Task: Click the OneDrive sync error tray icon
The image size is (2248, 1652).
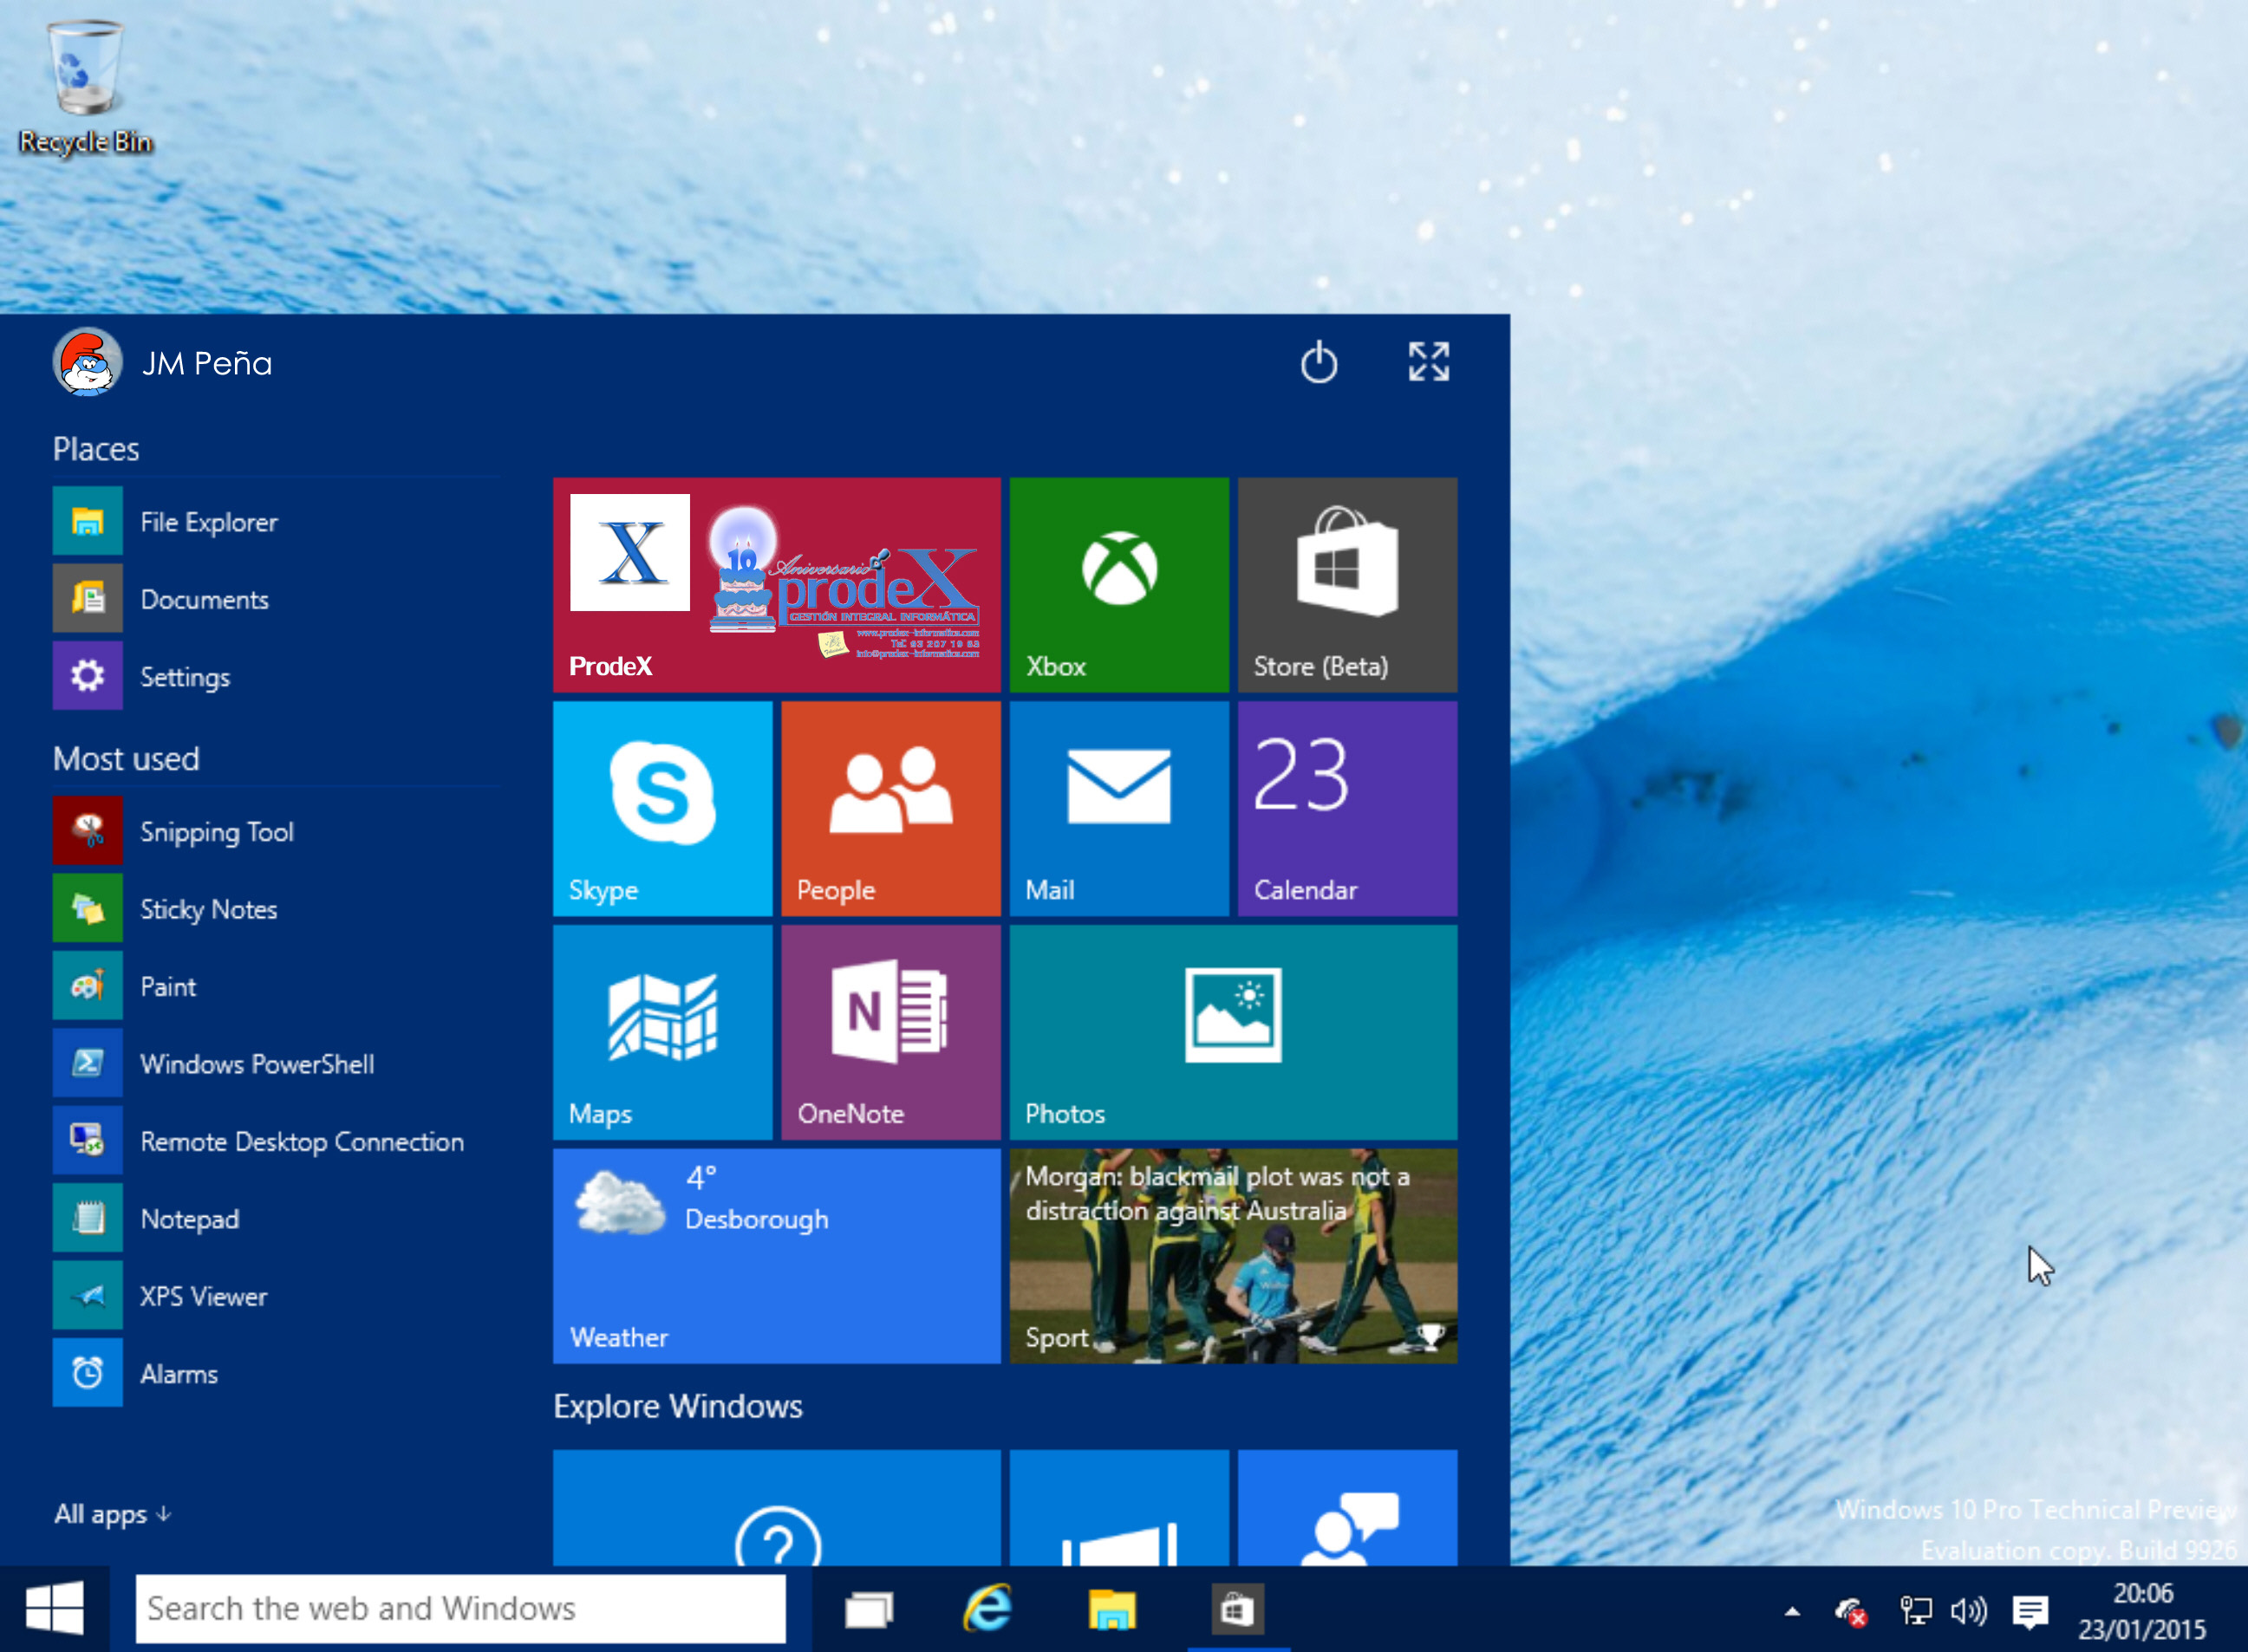Action: (1851, 1611)
